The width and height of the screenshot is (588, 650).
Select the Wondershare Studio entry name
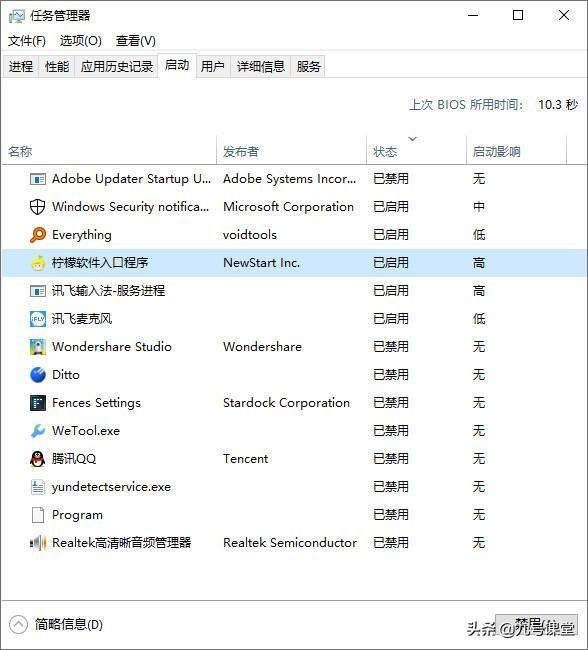112,347
